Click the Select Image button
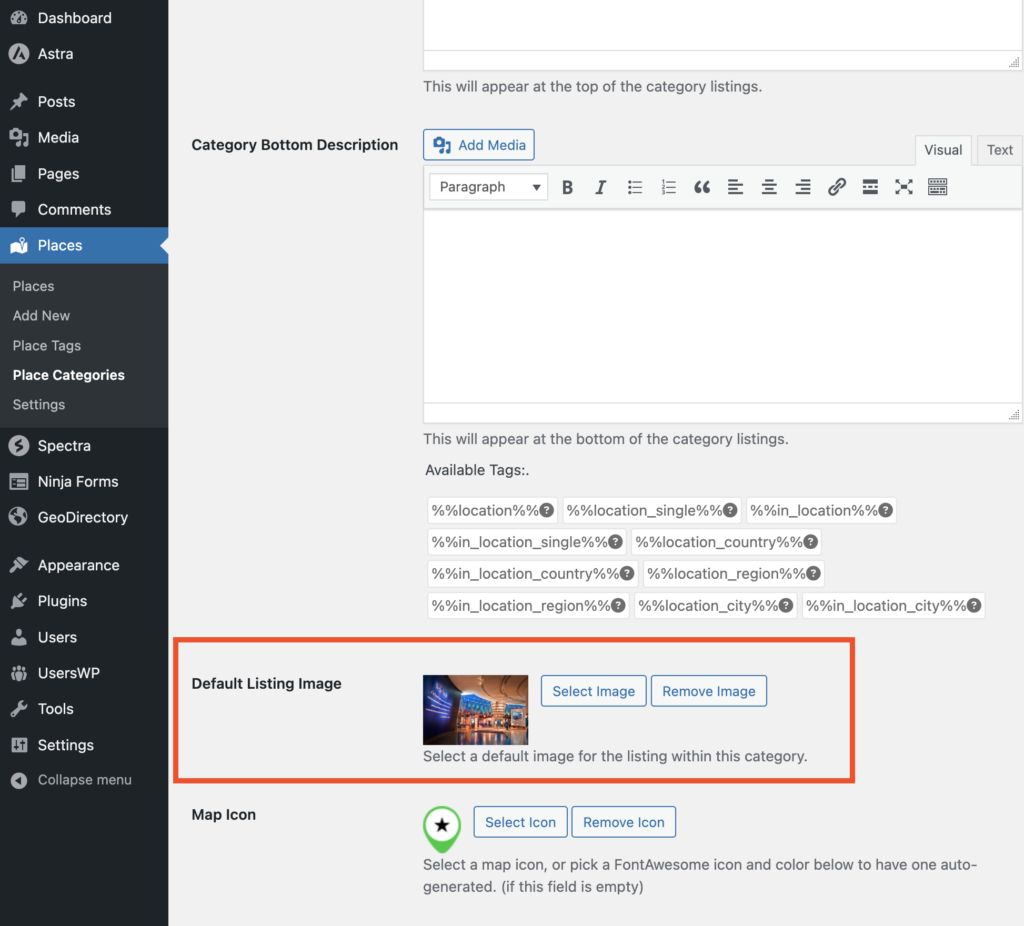The image size is (1024, 926). (x=594, y=691)
